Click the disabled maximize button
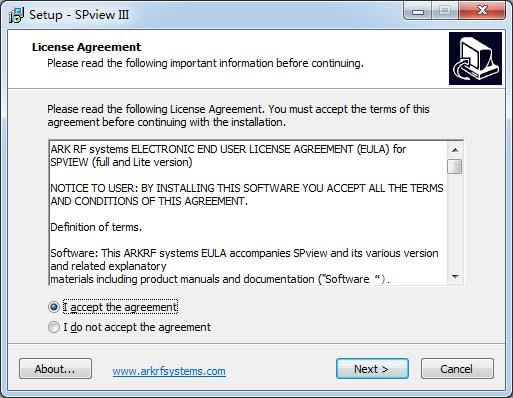This screenshot has height=398, width=513. (445, 11)
